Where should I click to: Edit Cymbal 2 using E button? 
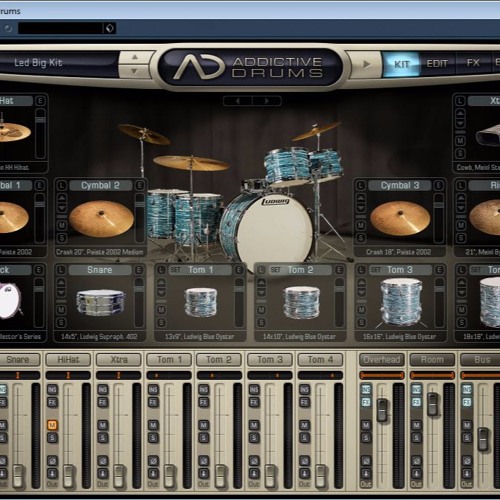click(140, 185)
